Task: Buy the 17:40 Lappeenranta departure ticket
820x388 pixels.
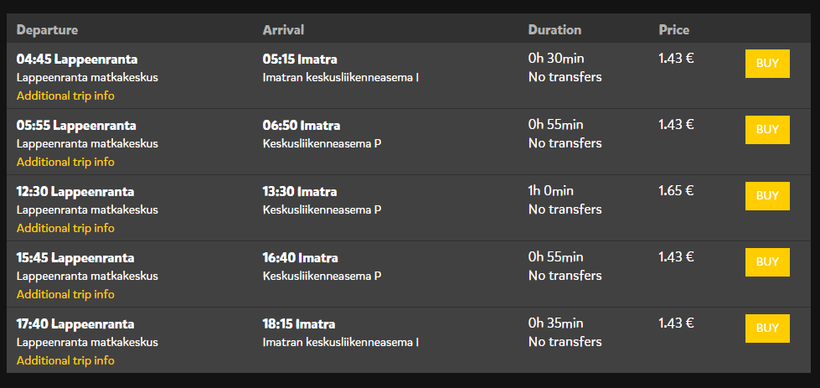Action: tap(767, 328)
